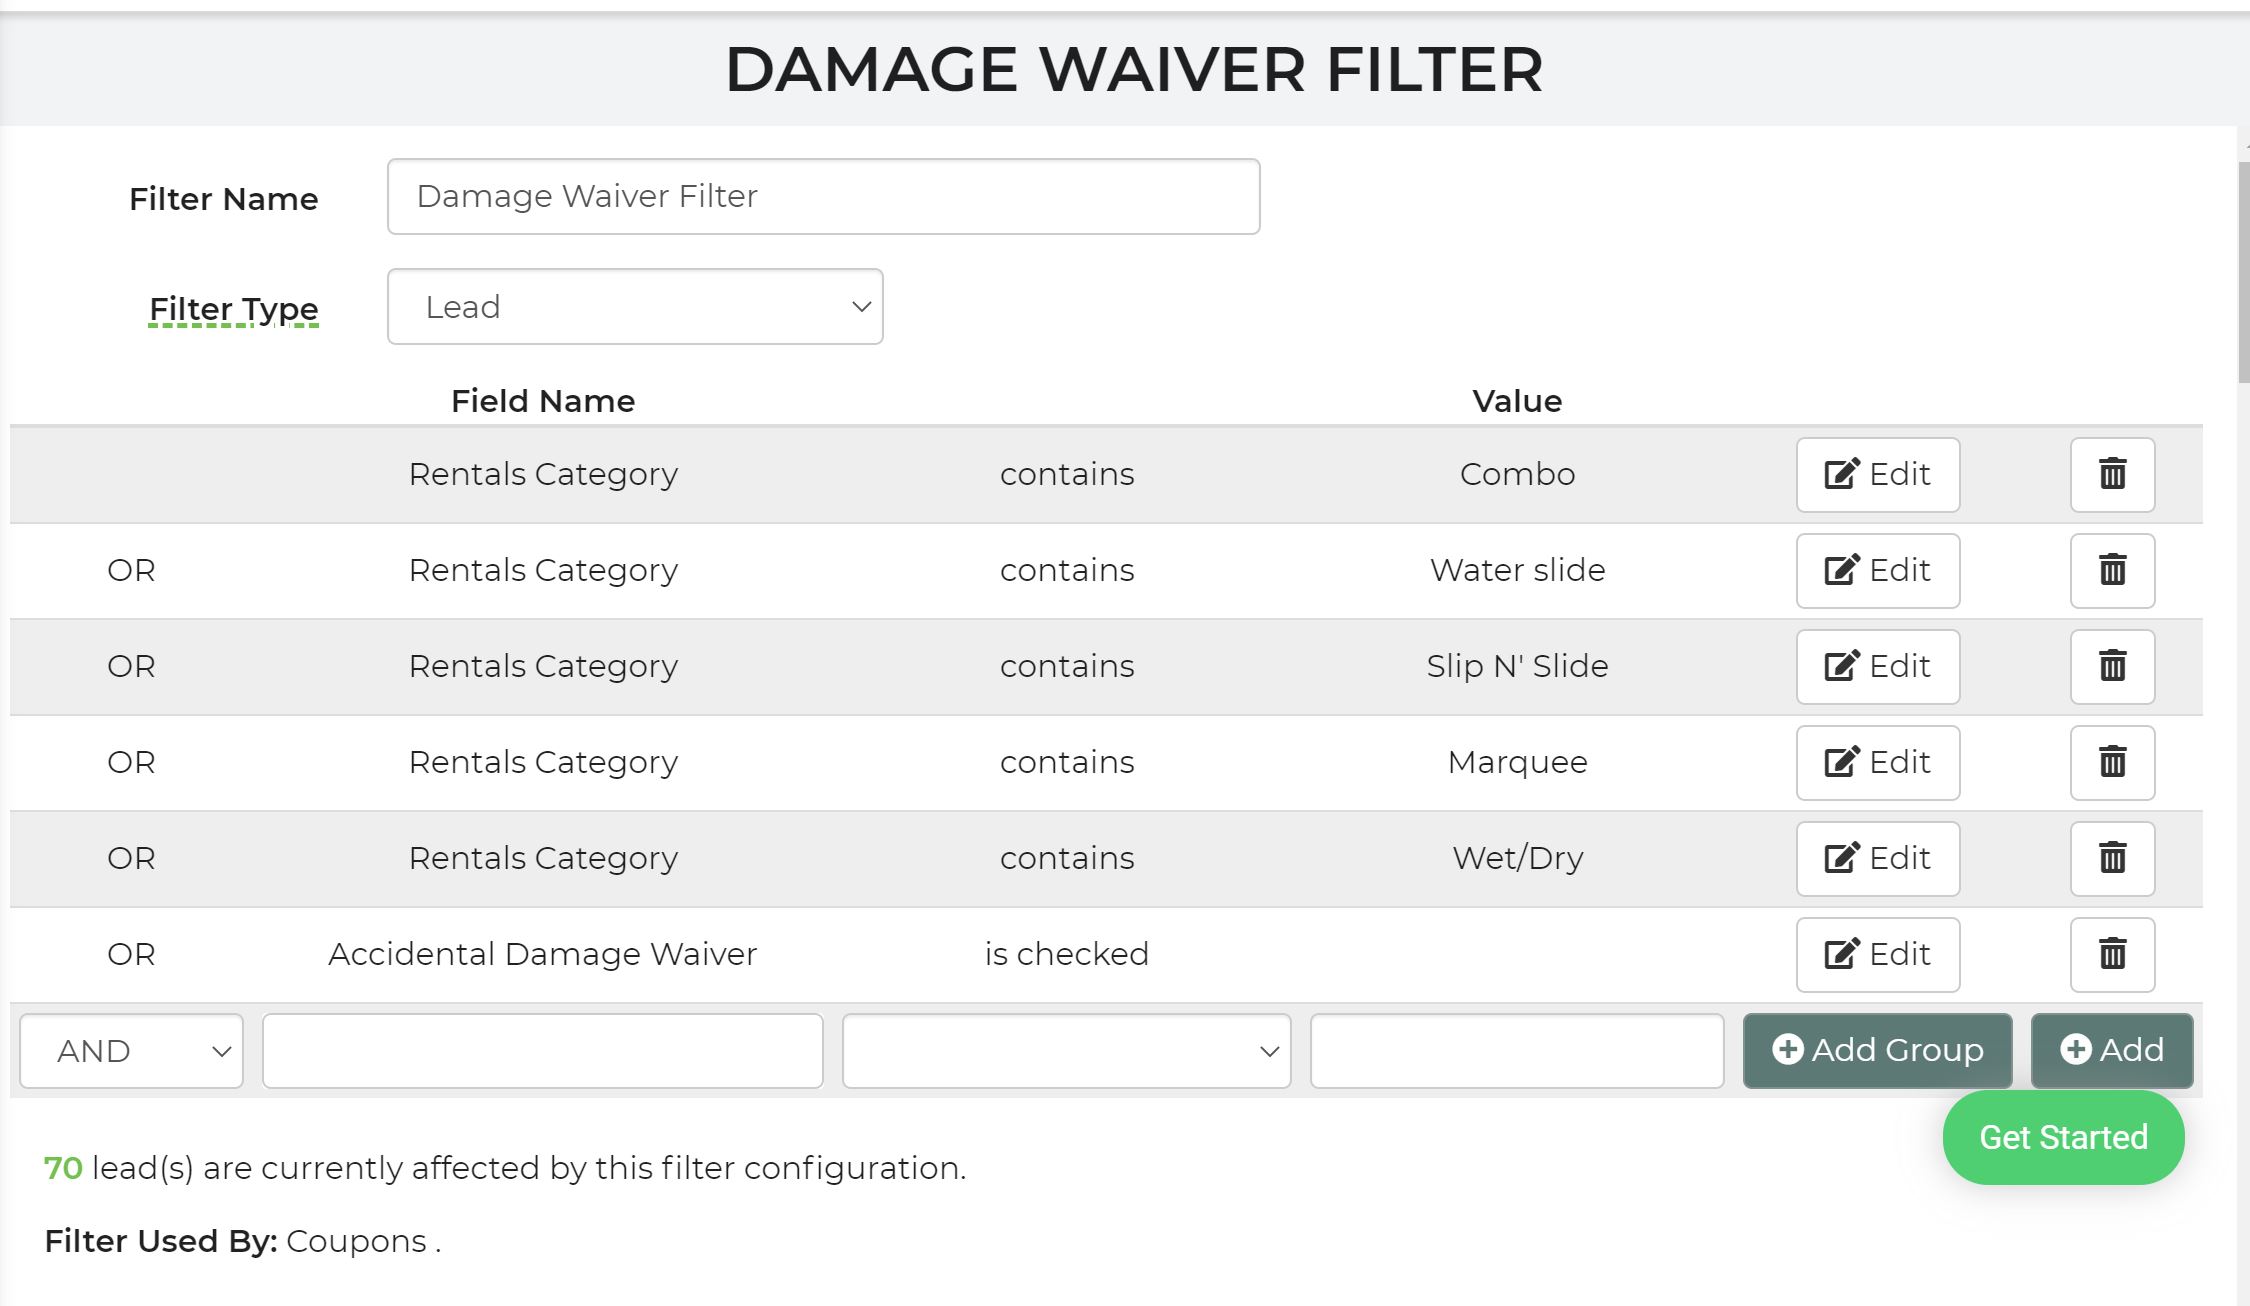Open the AND operator dropdown

pyautogui.click(x=131, y=1051)
